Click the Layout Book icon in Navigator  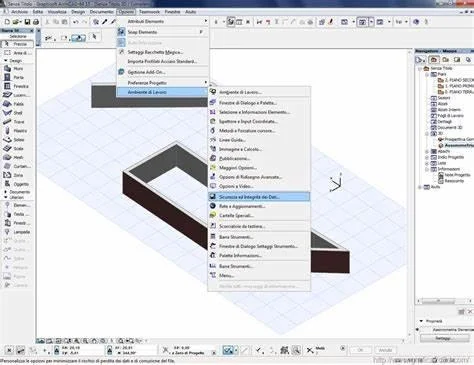[x=457, y=60]
